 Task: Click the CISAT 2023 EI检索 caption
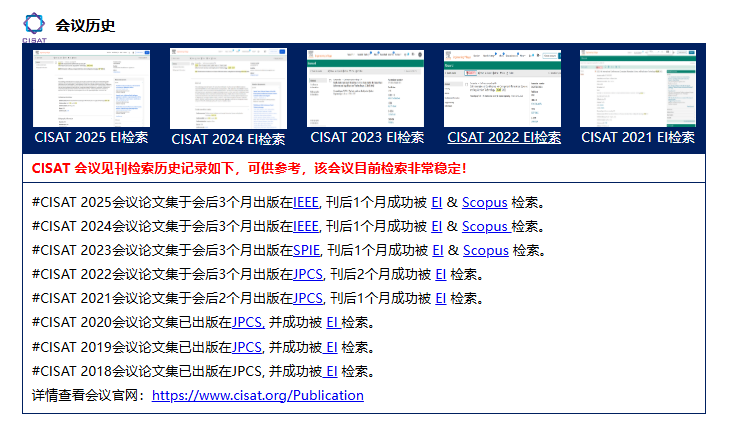click(x=367, y=137)
